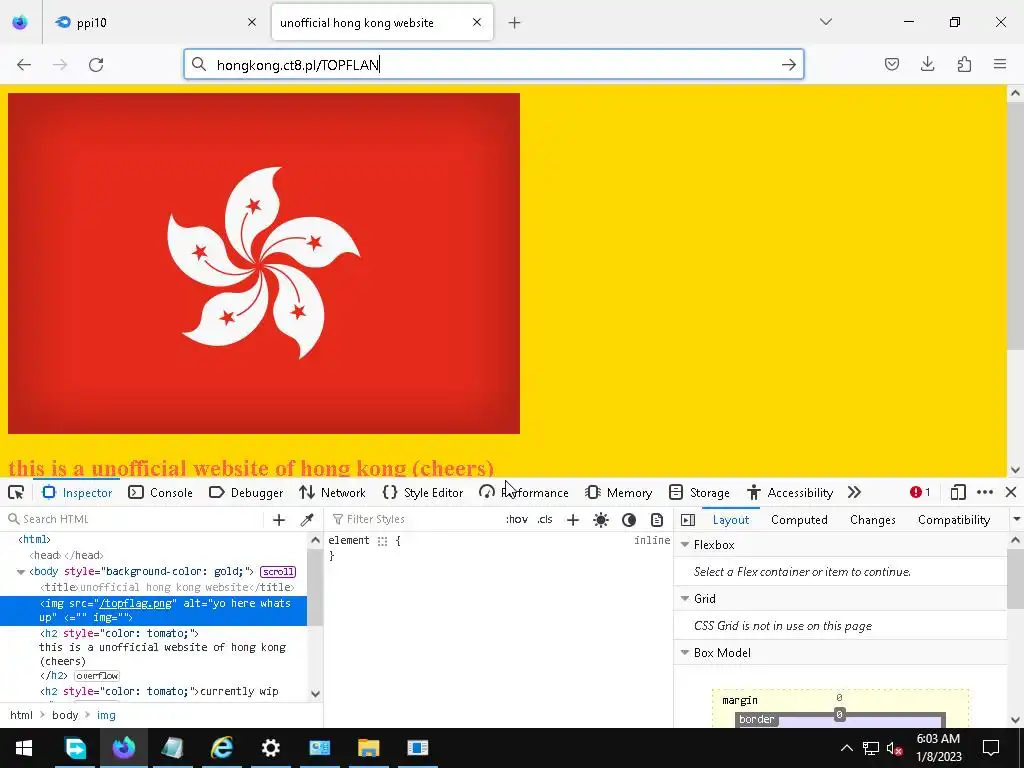Click the Filter Styles input
The width and height of the screenshot is (1024, 768).
[414, 519]
